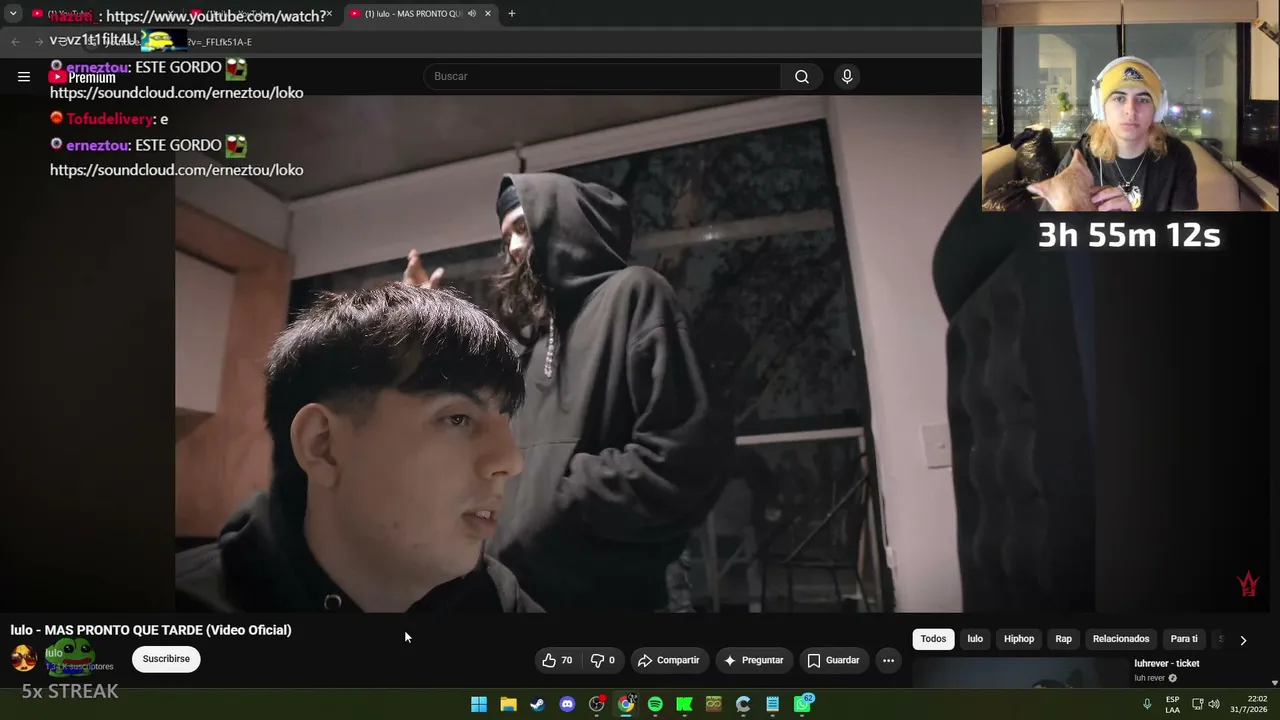Open the network status tray icon
Image resolution: width=1280 pixels, height=720 pixels.
pyautogui.click(x=1197, y=704)
